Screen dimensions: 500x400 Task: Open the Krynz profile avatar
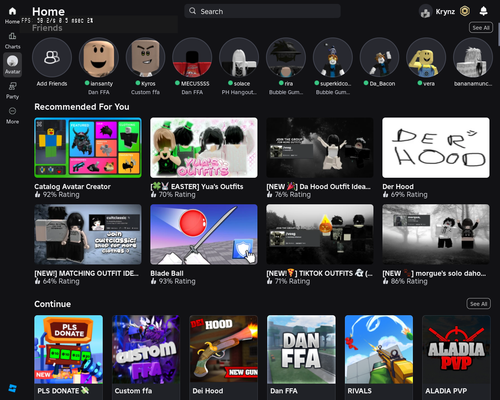[426, 12]
